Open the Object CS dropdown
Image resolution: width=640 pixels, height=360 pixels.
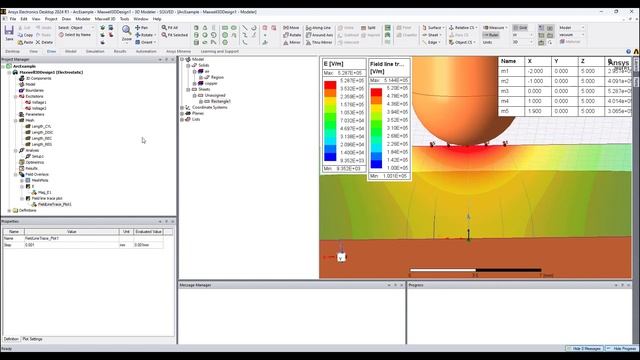[462, 42]
